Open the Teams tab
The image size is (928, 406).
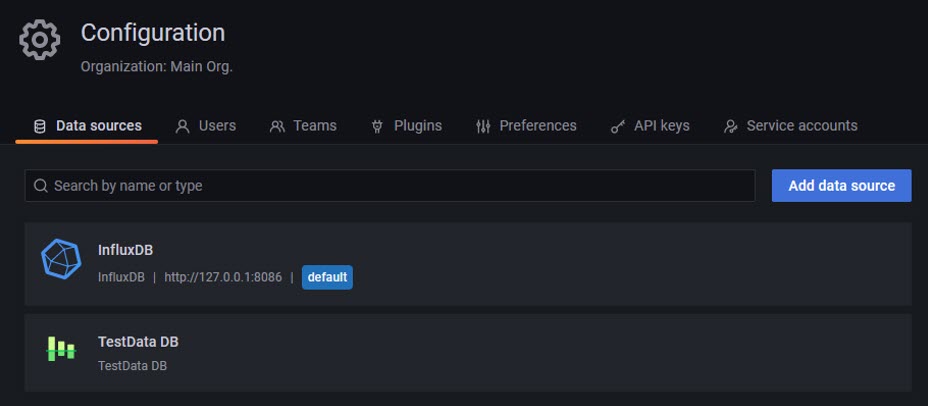pyautogui.click(x=303, y=126)
